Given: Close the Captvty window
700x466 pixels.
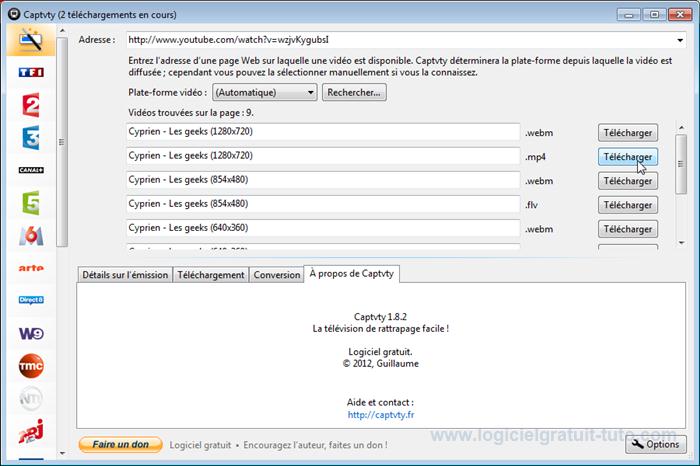Looking at the screenshot, I should pos(680,14).
